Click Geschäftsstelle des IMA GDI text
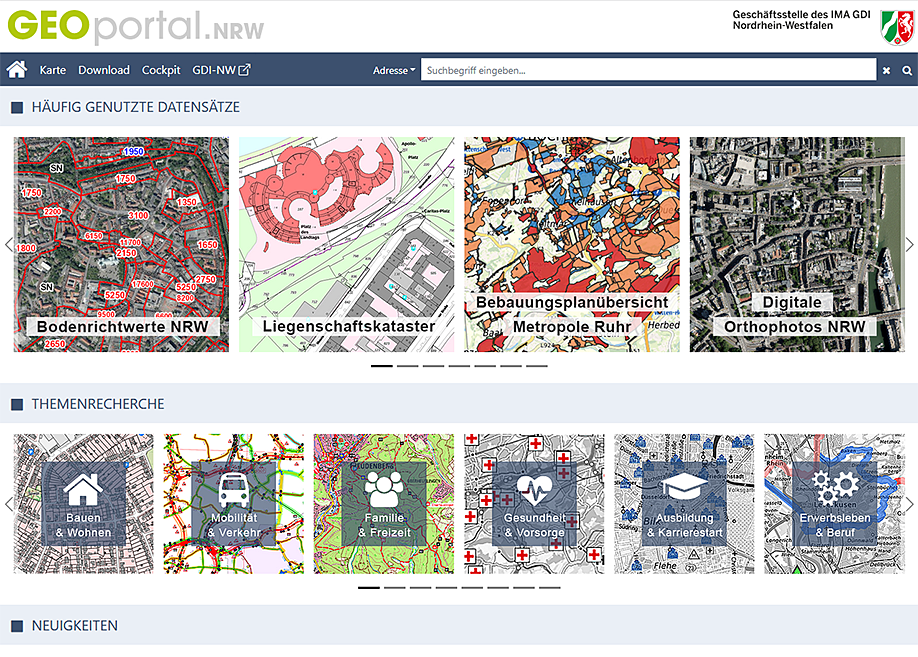 [801, 15]
